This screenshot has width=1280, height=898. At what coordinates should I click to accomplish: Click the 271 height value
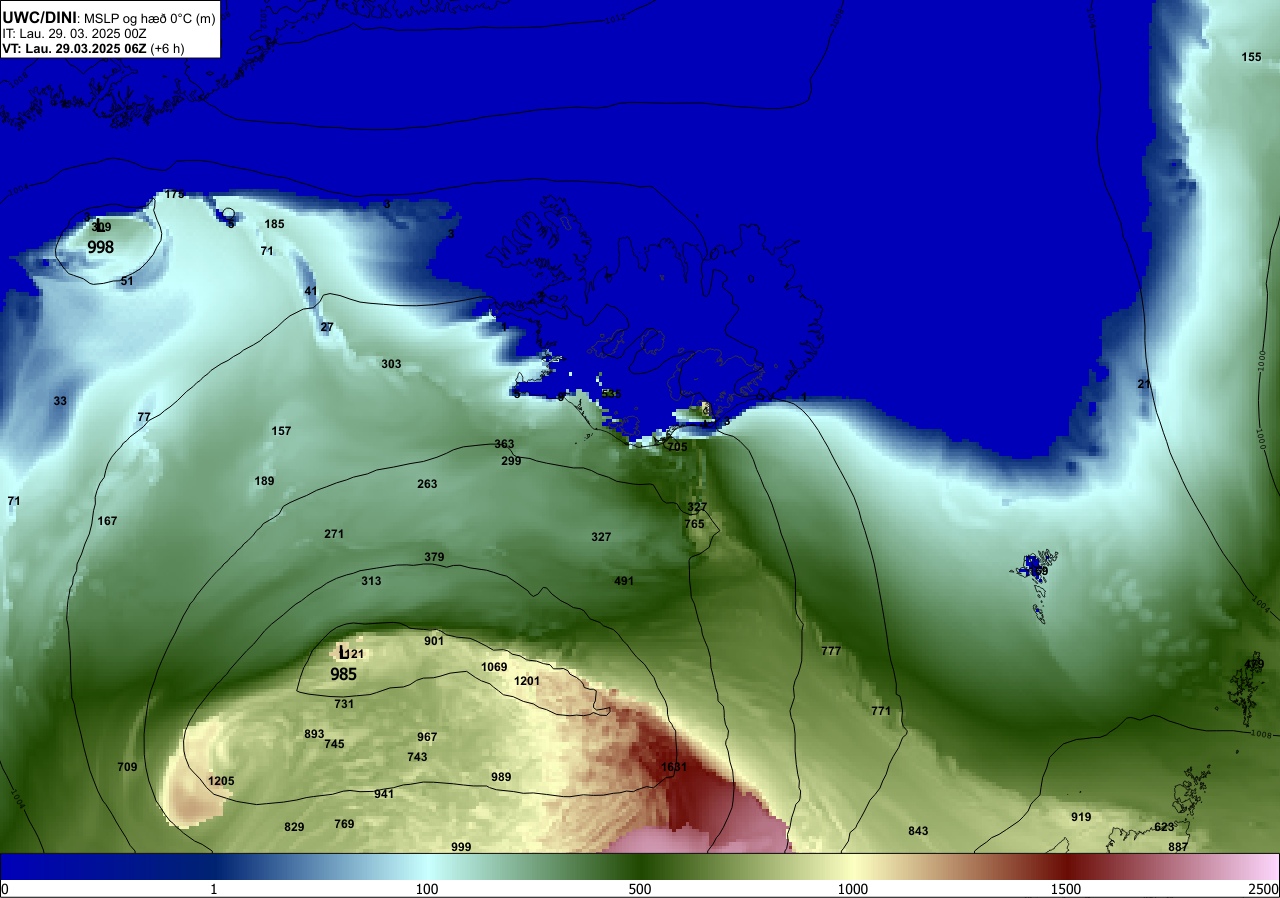pos(334,534)
